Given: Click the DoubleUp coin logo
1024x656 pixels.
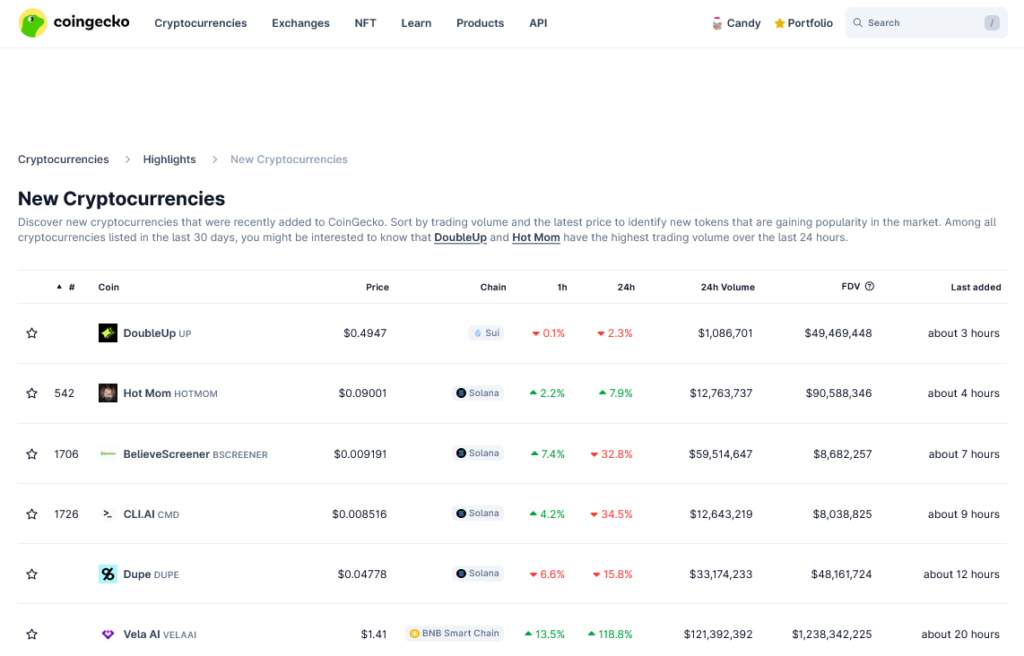Looking at the screenshot, I should tap(108, 333).
